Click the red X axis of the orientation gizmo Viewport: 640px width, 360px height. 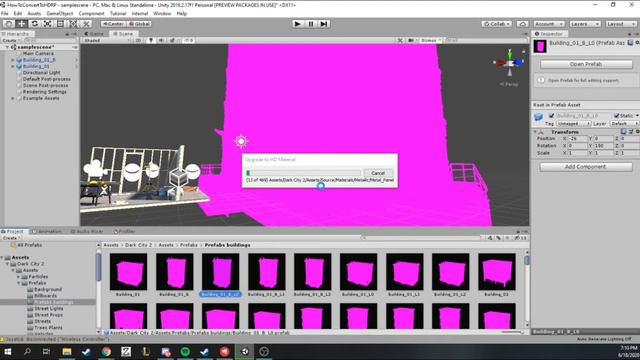(x=499, y=62)
